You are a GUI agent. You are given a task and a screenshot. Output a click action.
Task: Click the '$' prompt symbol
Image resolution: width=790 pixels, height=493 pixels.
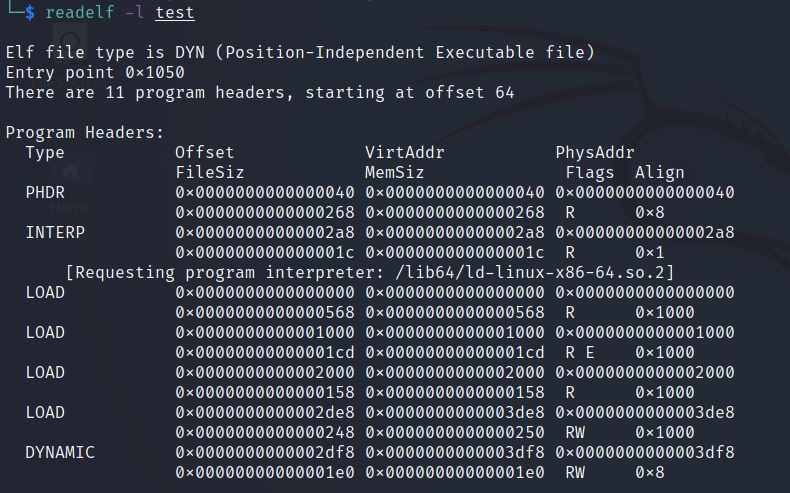(30, 12)
